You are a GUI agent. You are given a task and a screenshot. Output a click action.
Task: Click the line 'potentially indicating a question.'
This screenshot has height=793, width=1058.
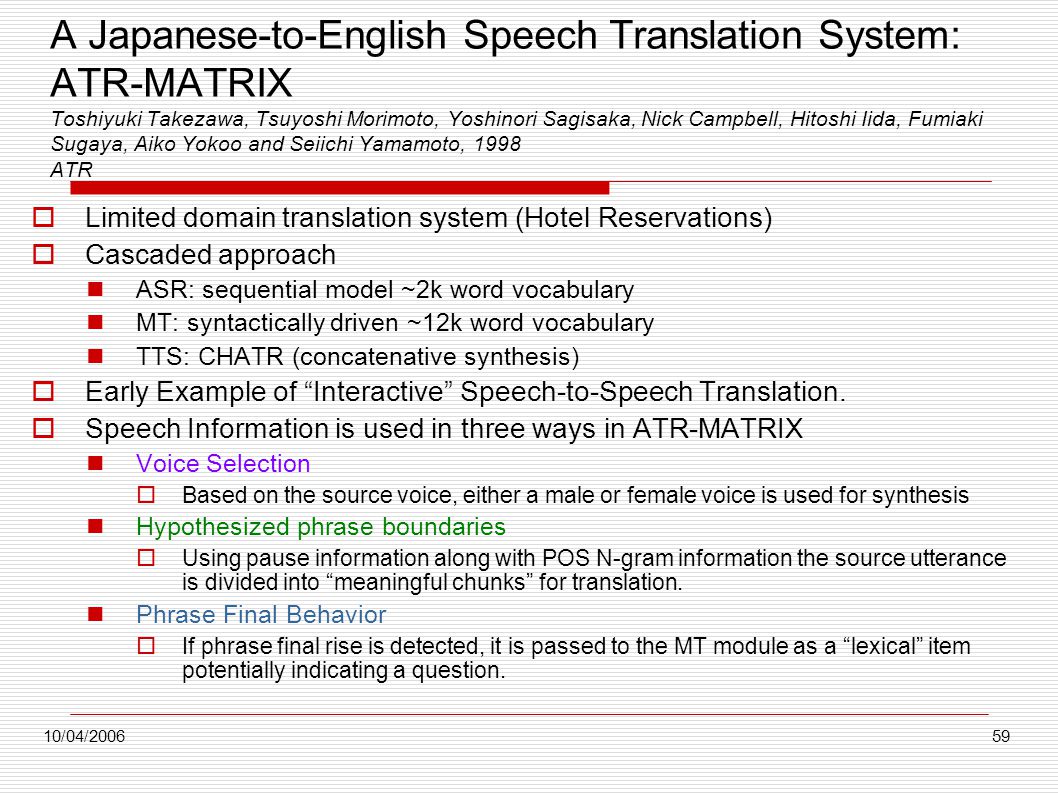coord(343,671)
